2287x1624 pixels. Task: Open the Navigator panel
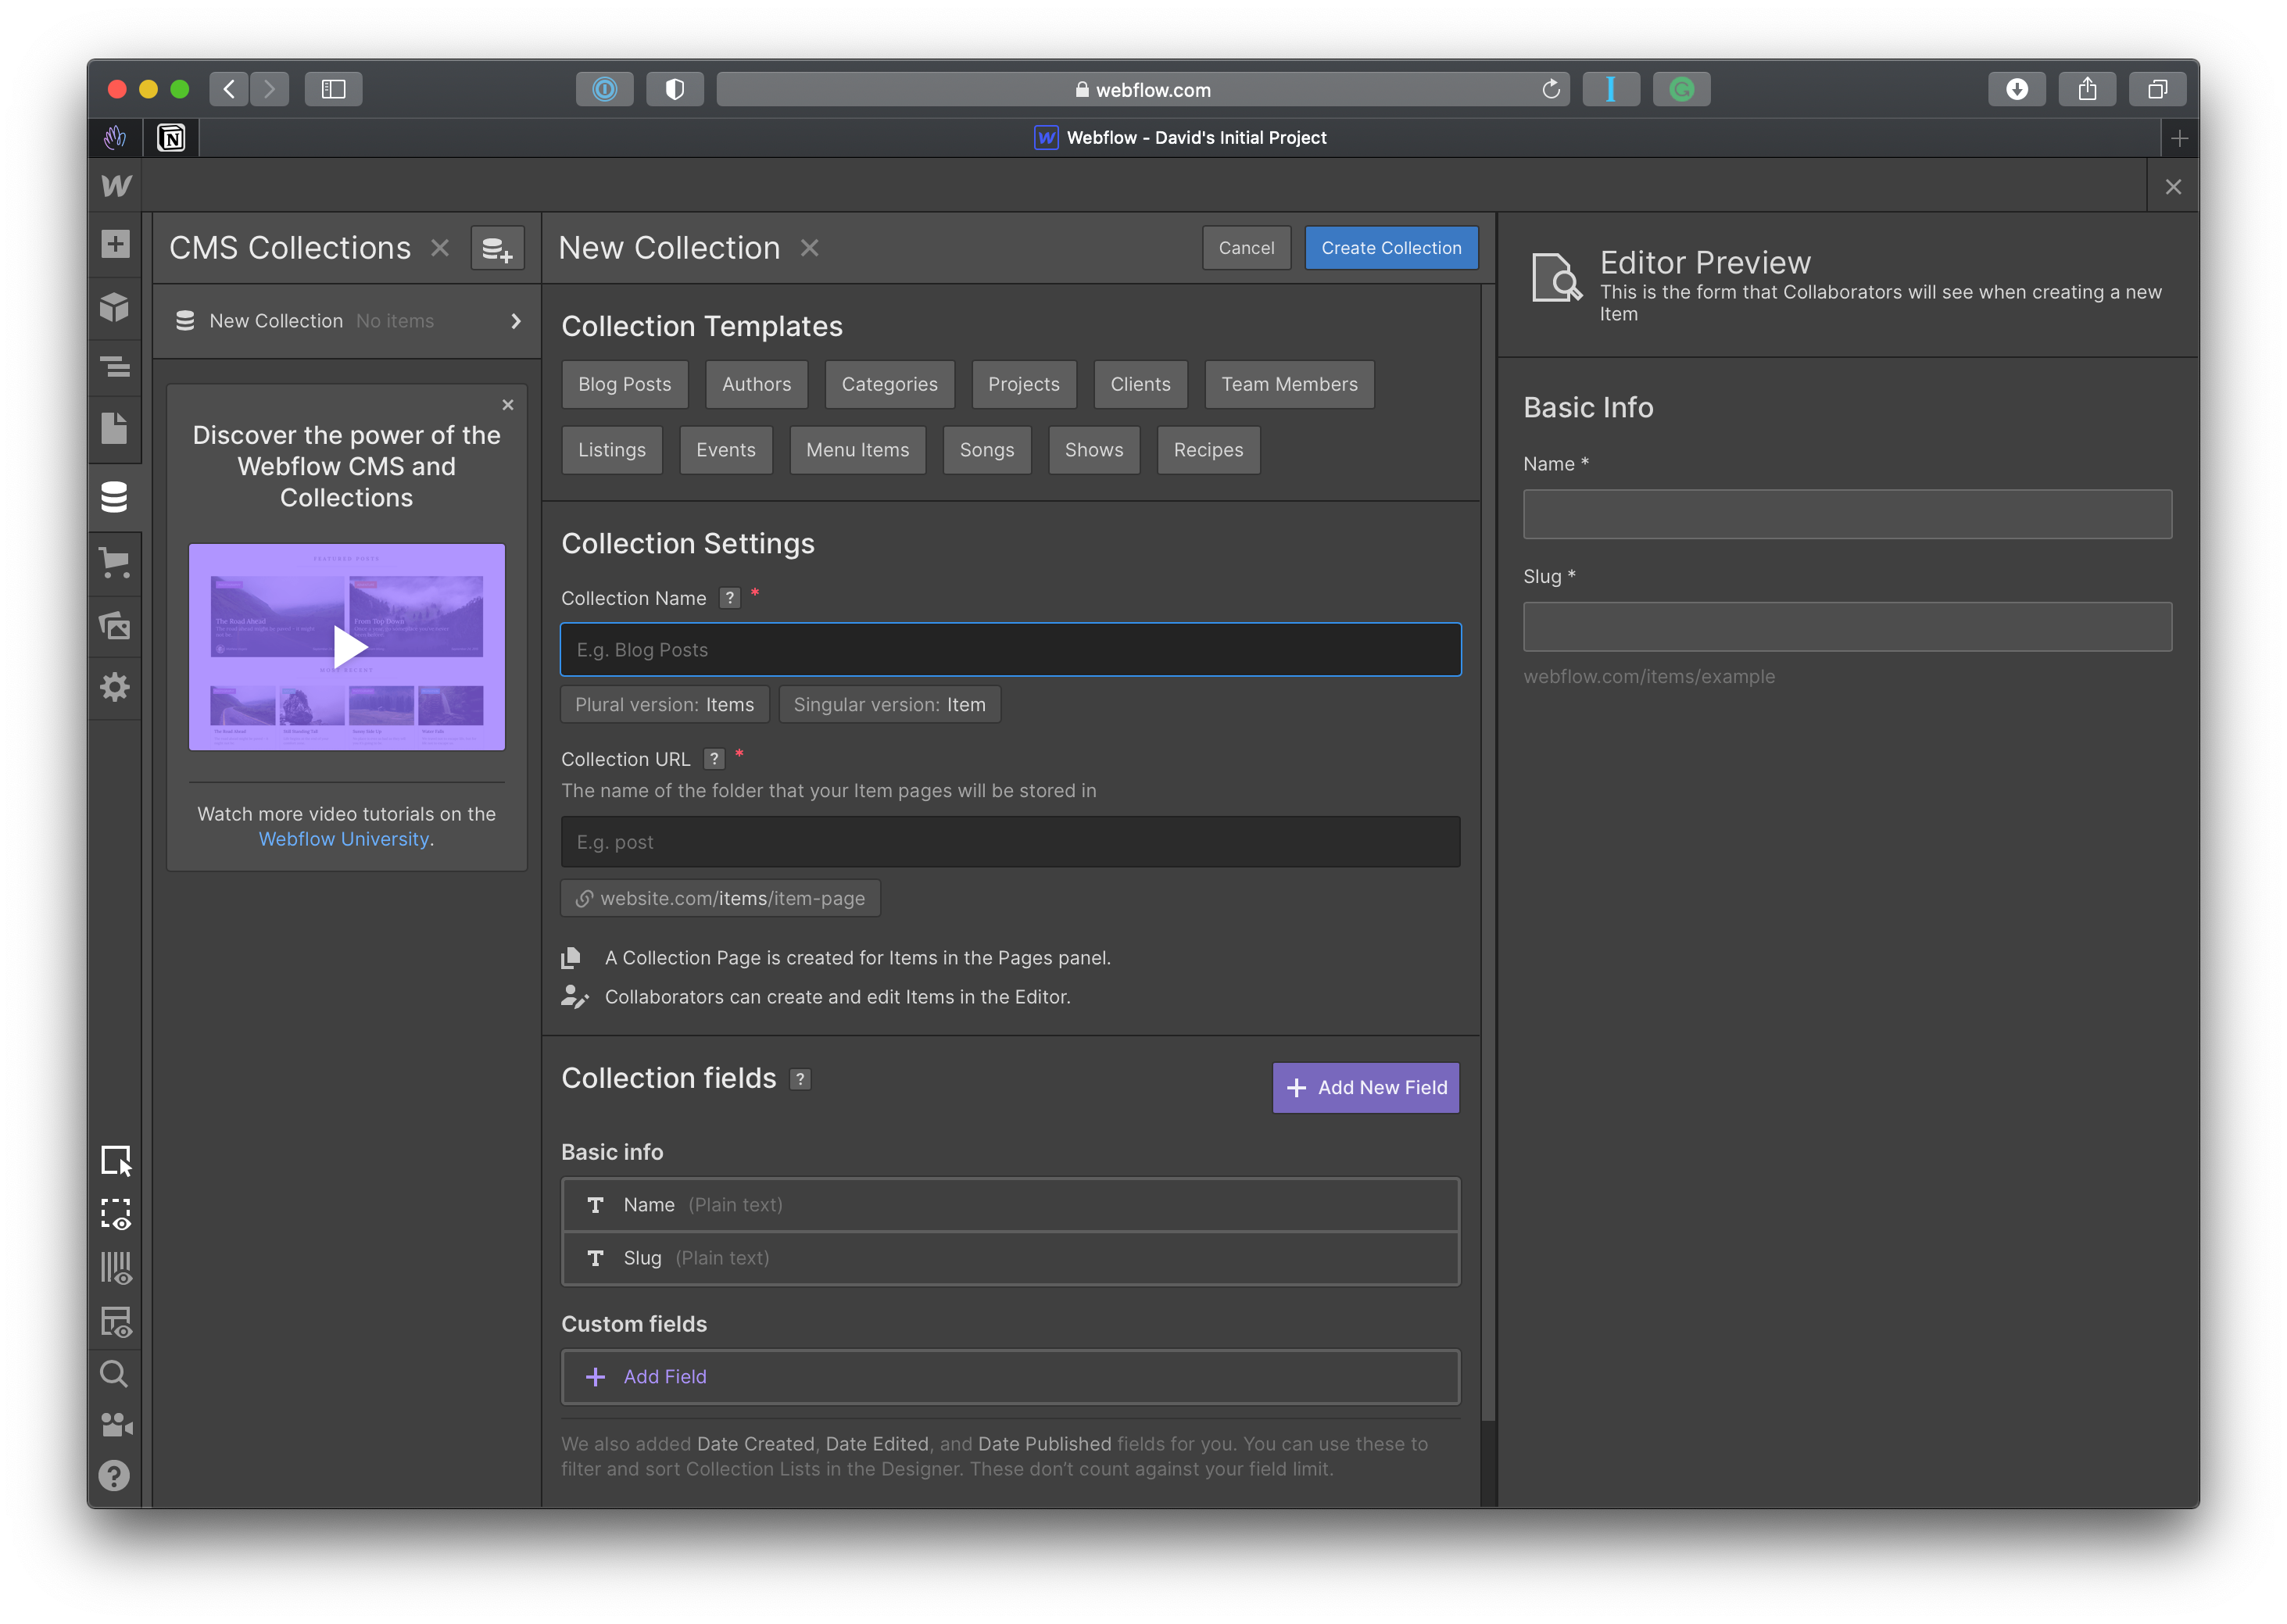(x=115, y=367)
